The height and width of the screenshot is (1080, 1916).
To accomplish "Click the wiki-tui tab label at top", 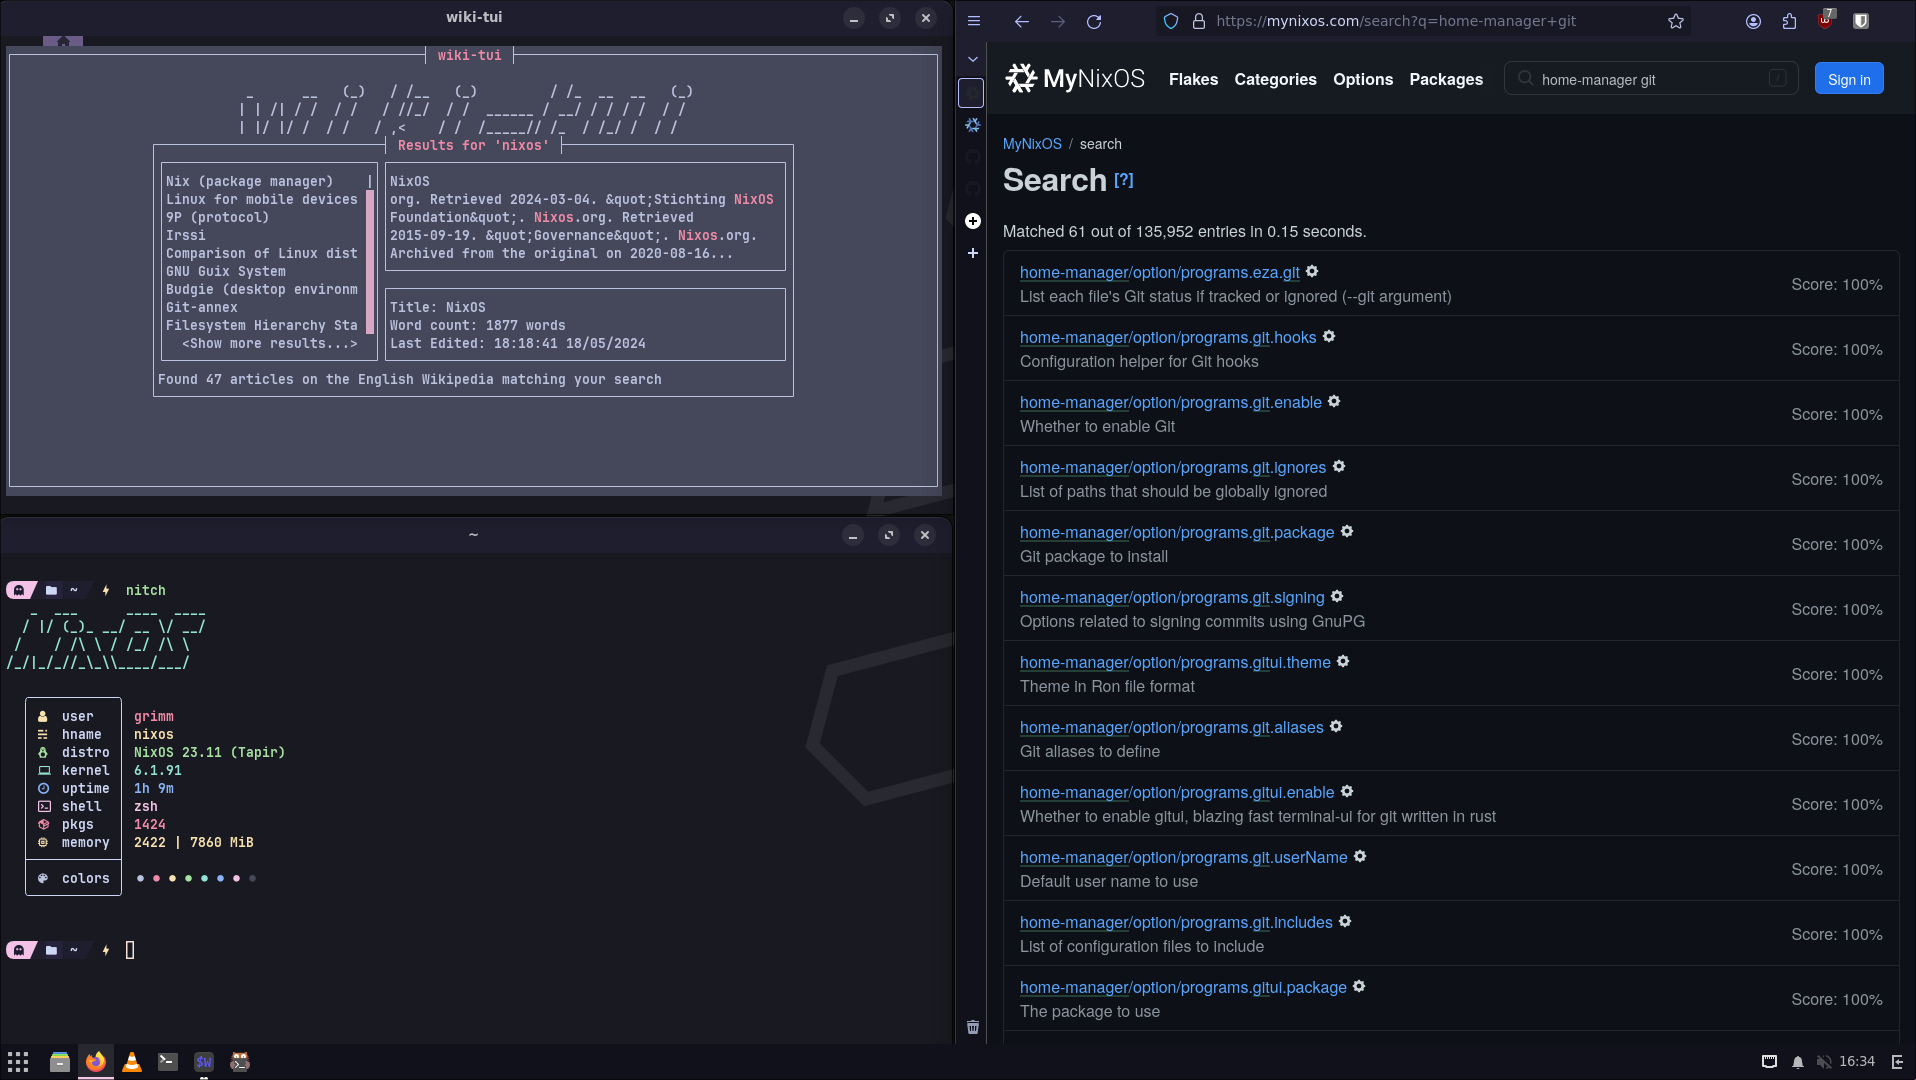I will click(x=469, y=55).
